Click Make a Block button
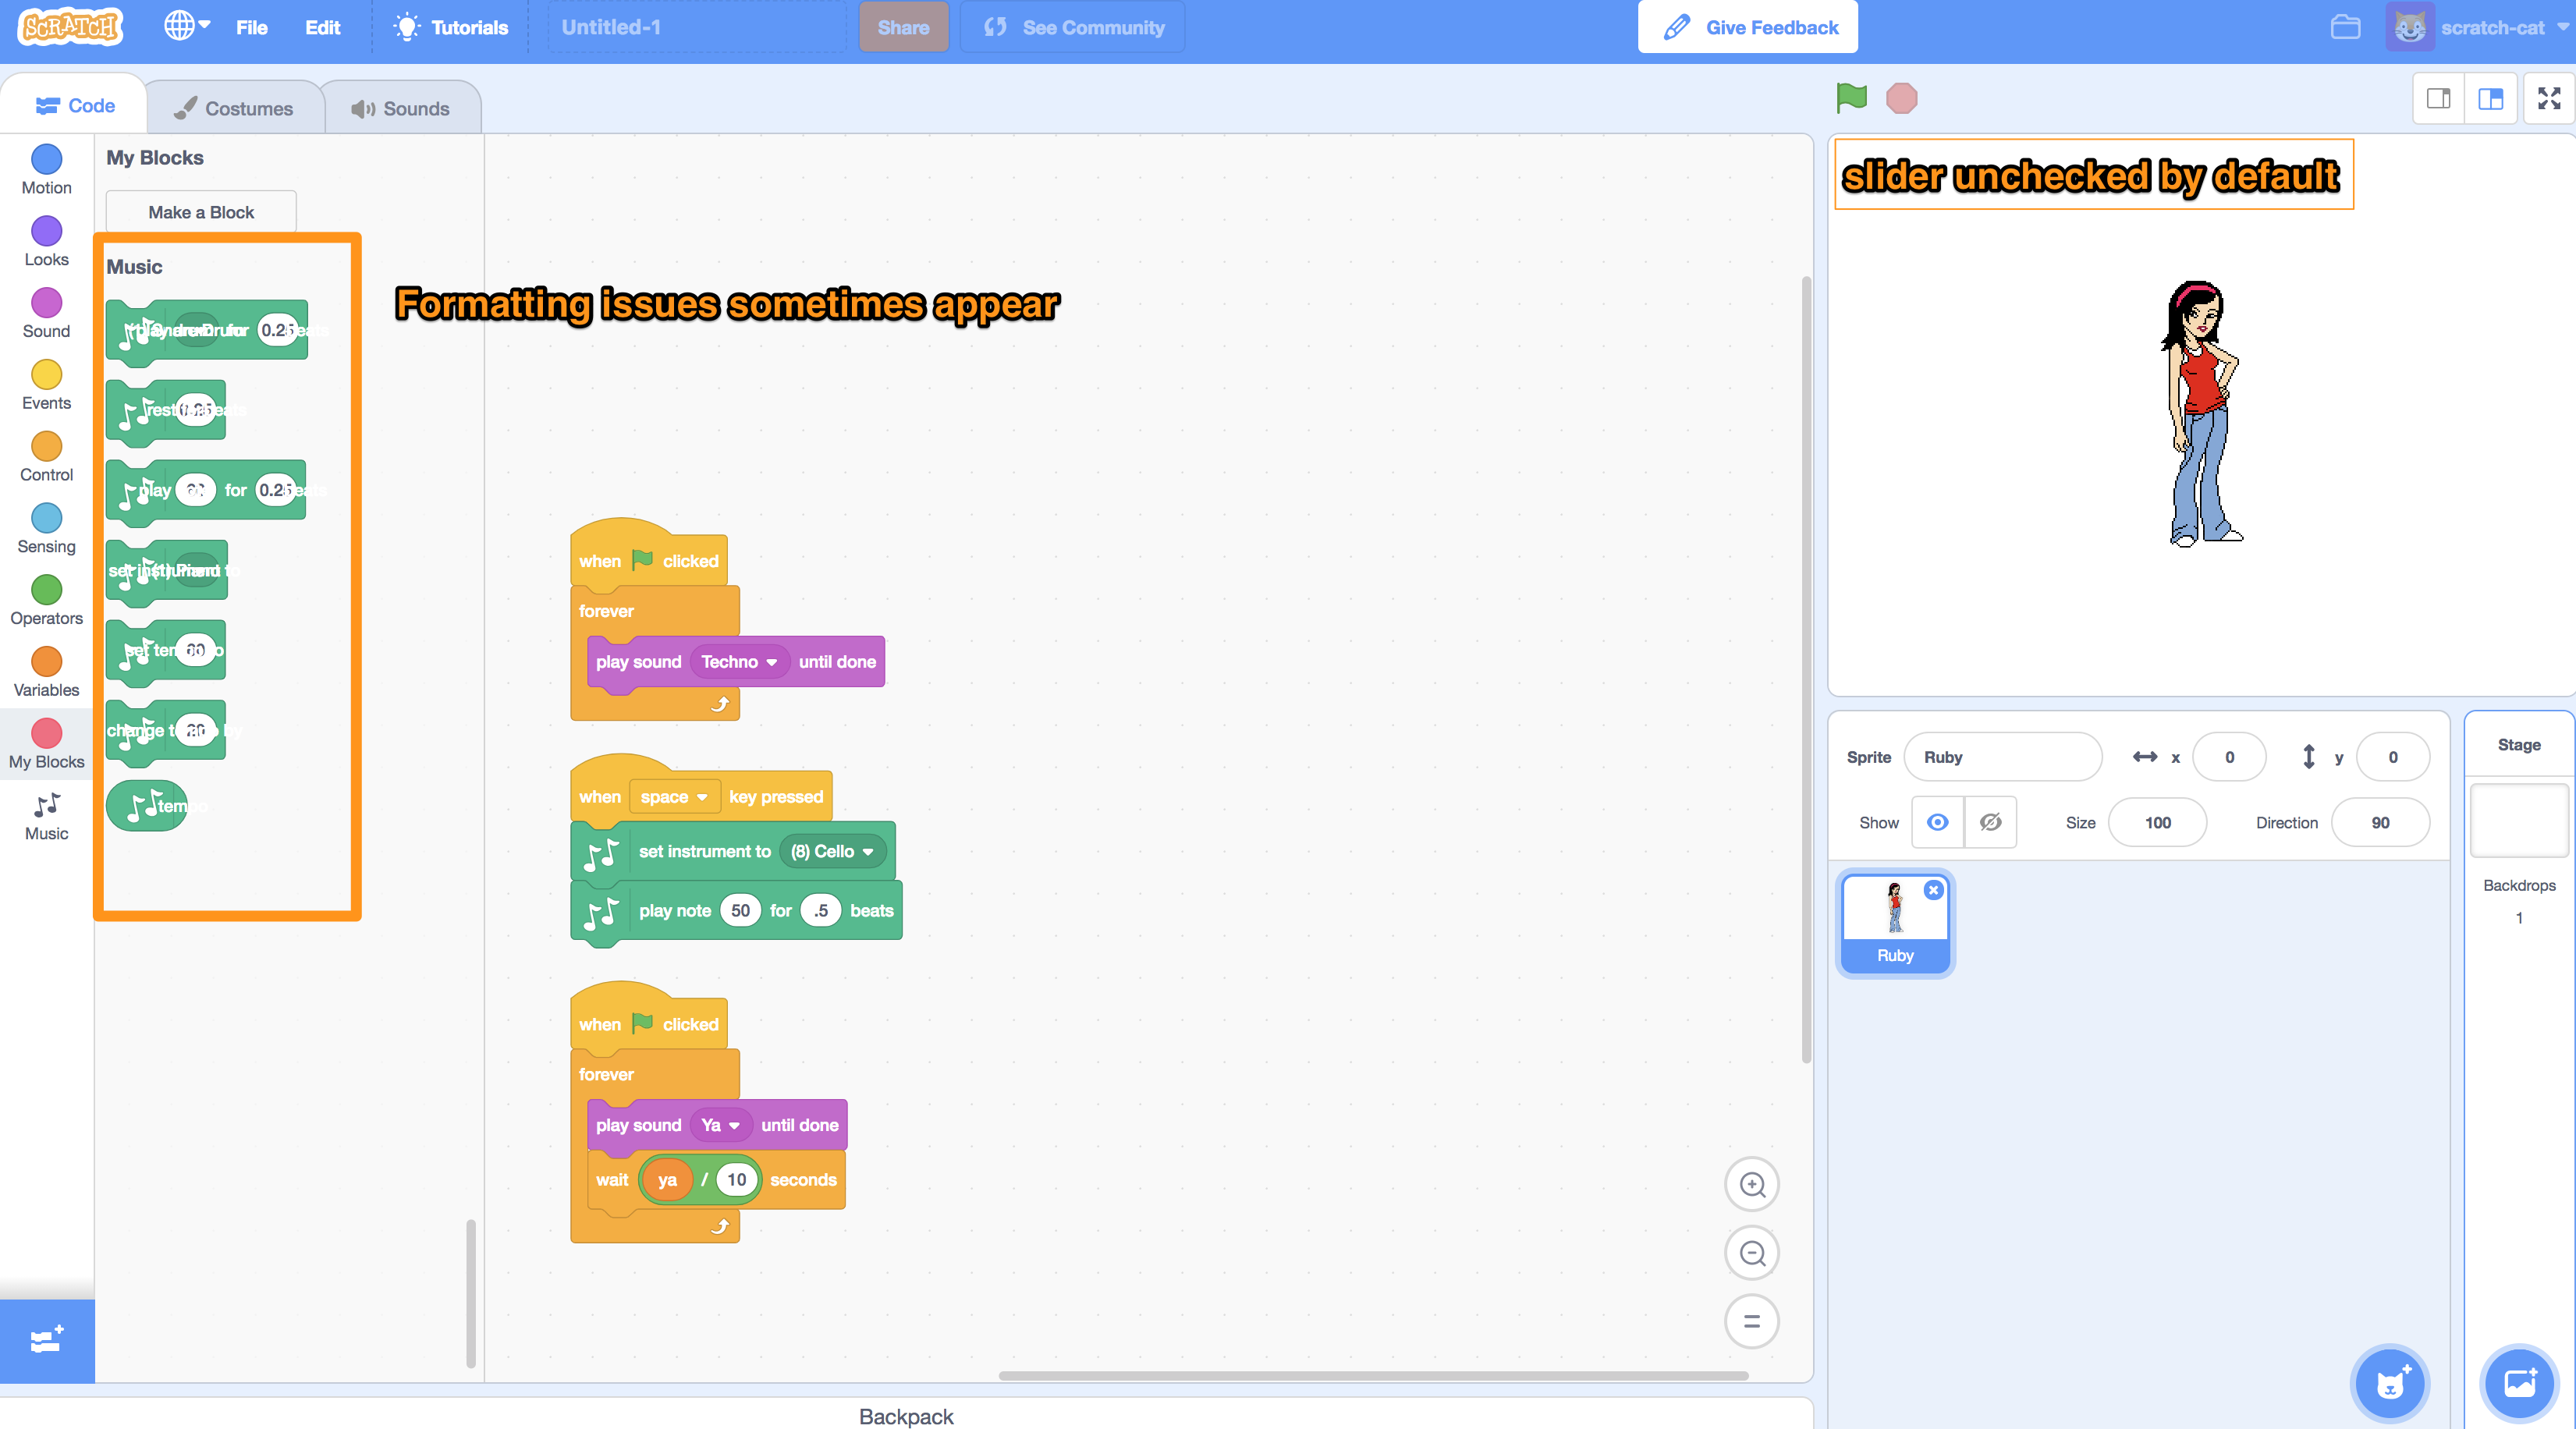 tap(201, 212)
